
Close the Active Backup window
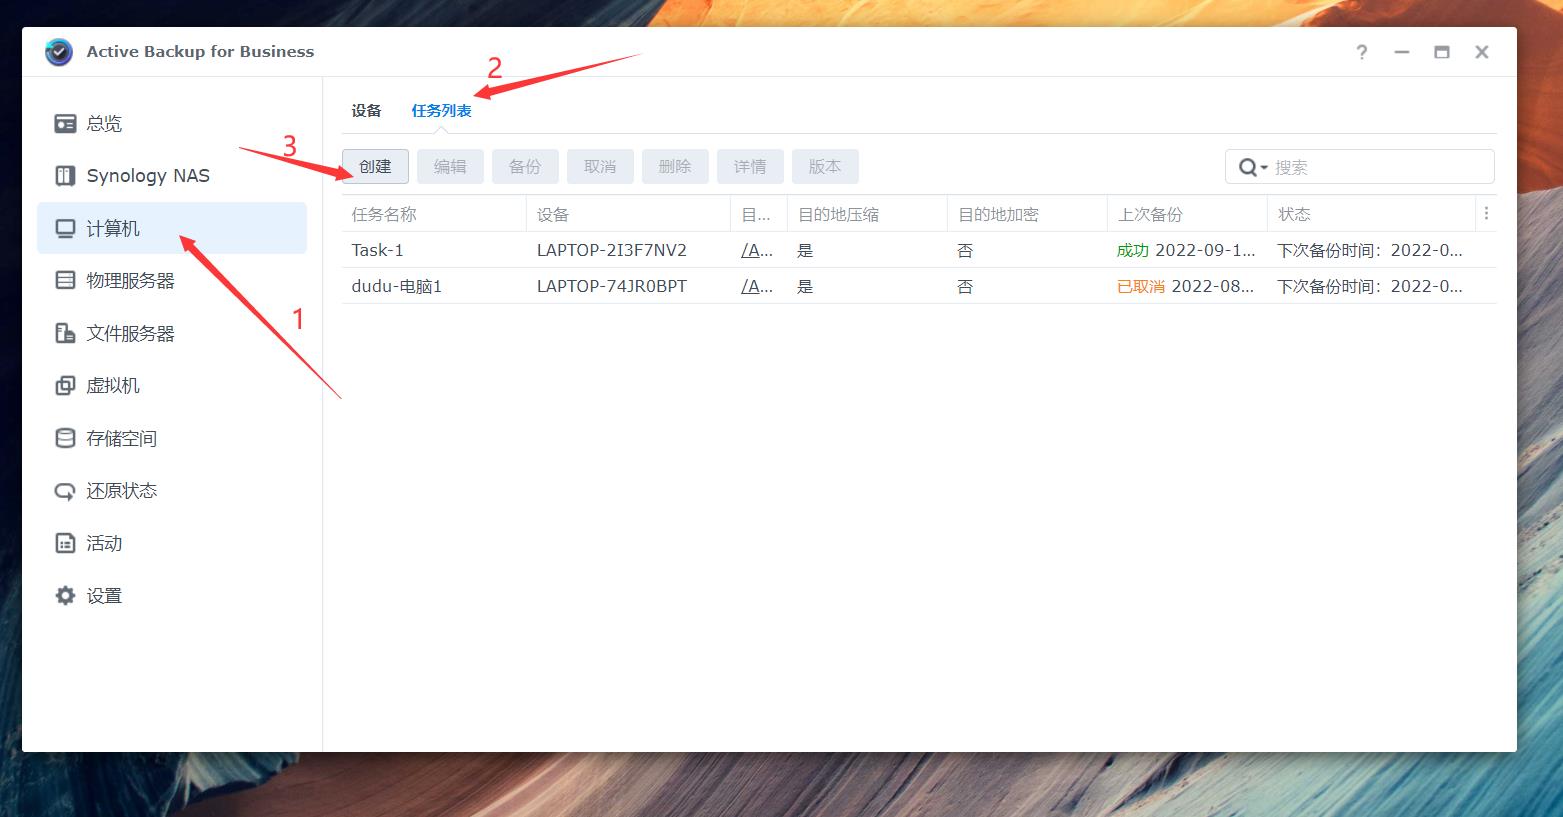[x=1482, y=52]
